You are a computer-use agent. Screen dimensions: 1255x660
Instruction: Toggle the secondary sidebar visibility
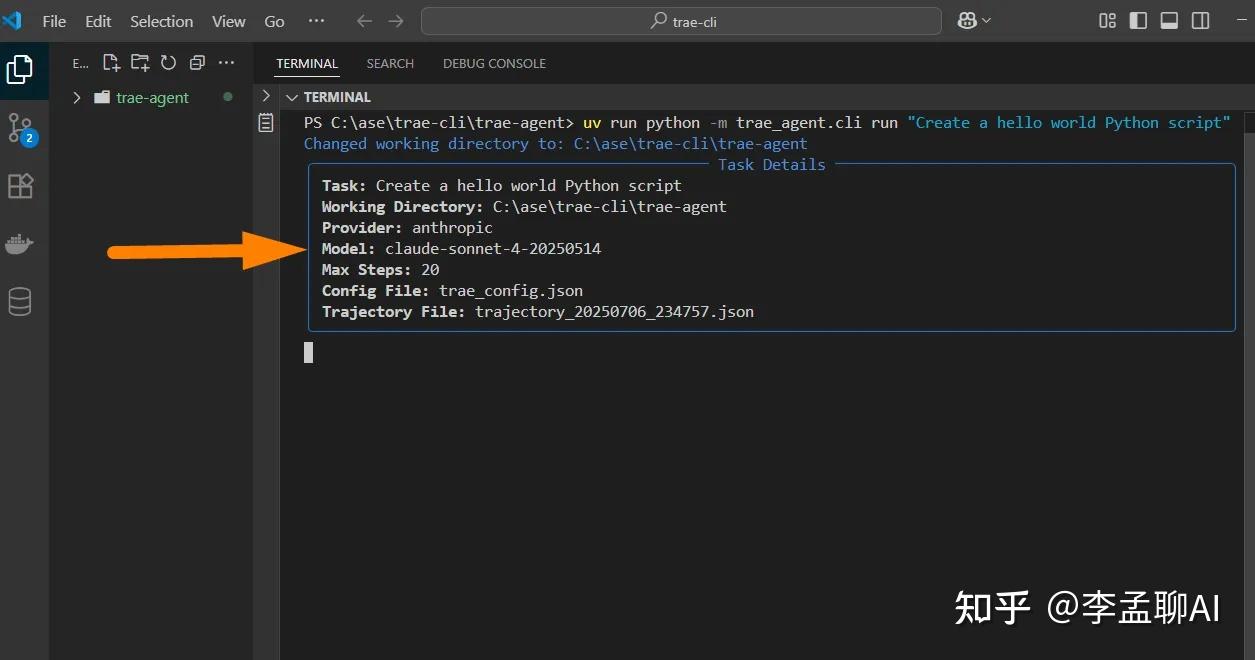(1200, 20)
